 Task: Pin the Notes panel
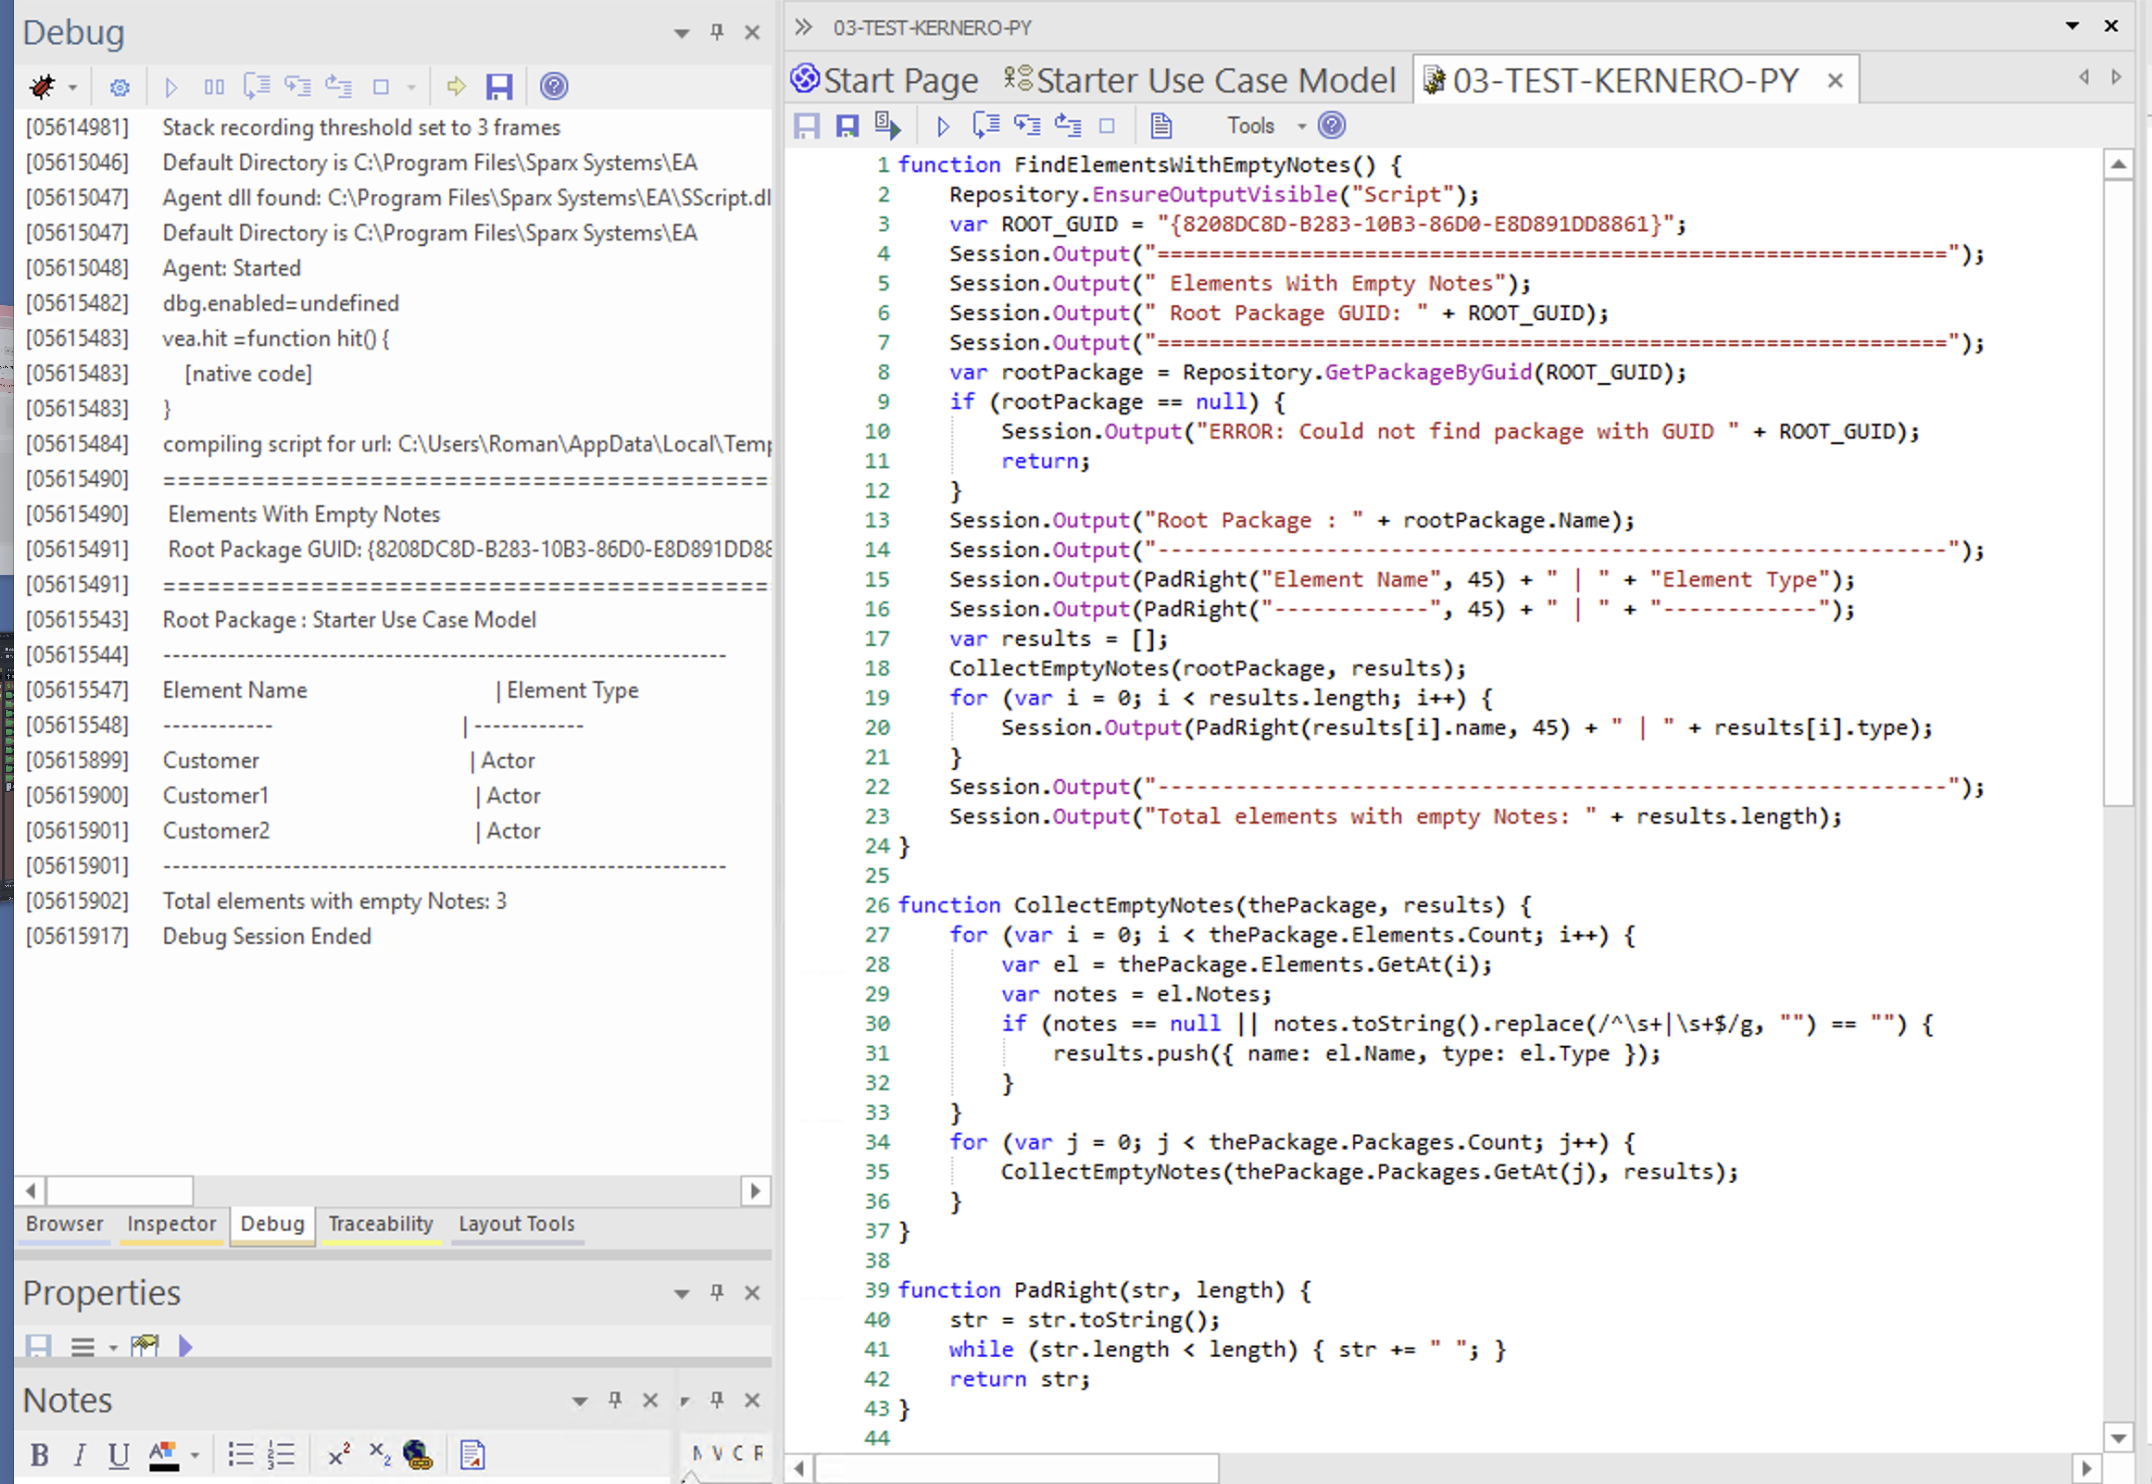click(x=615, y=1400)
